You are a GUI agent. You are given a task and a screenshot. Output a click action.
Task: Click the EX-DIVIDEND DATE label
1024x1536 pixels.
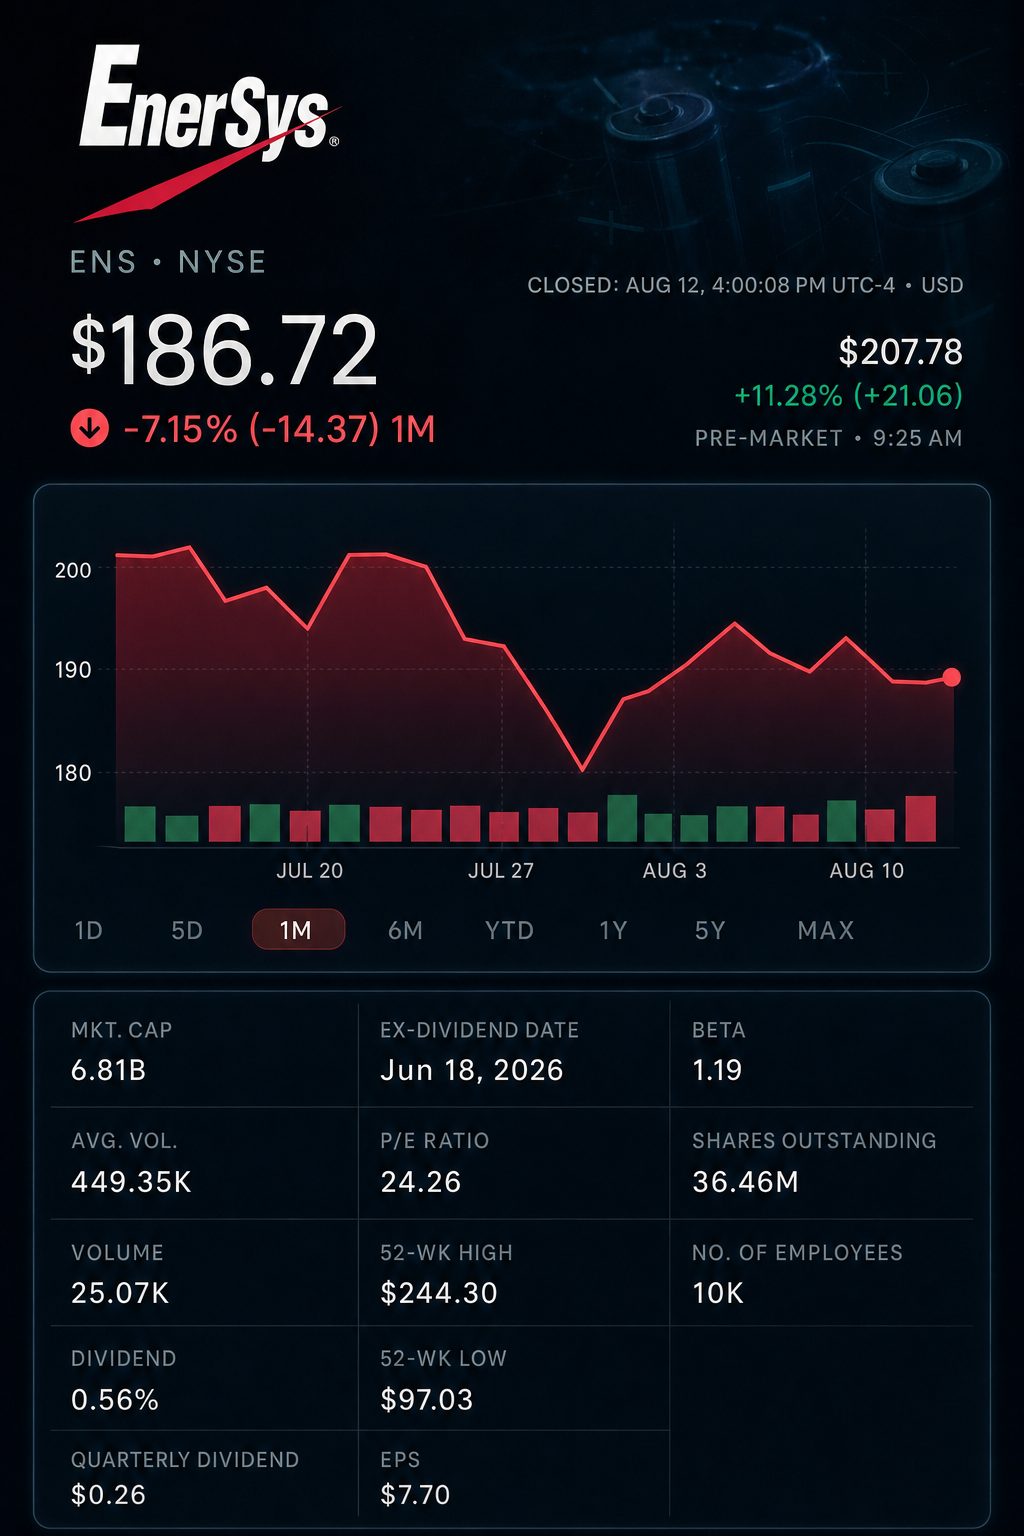[x=479, y=1030]
